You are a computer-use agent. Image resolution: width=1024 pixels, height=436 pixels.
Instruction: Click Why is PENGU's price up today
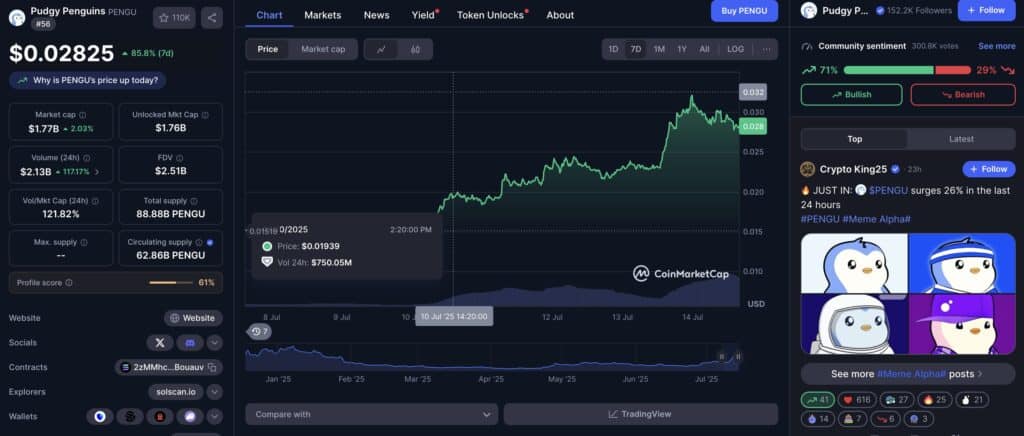(x=88, y=80)
